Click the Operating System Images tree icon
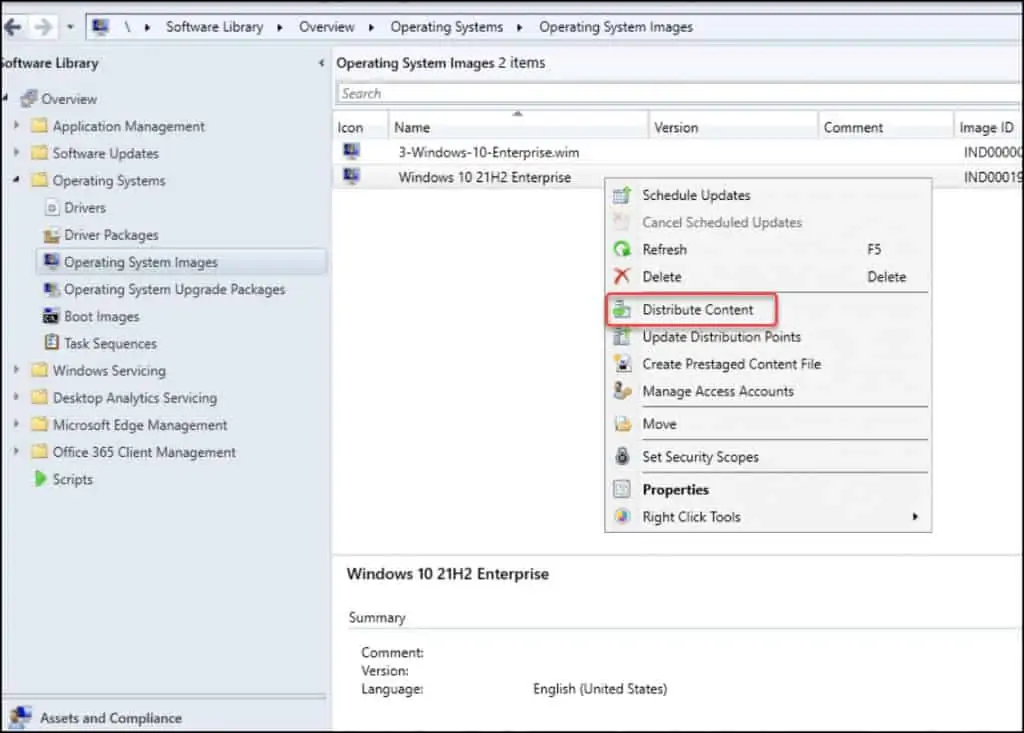The image size is (1024, 733). [x=51, y=262]
